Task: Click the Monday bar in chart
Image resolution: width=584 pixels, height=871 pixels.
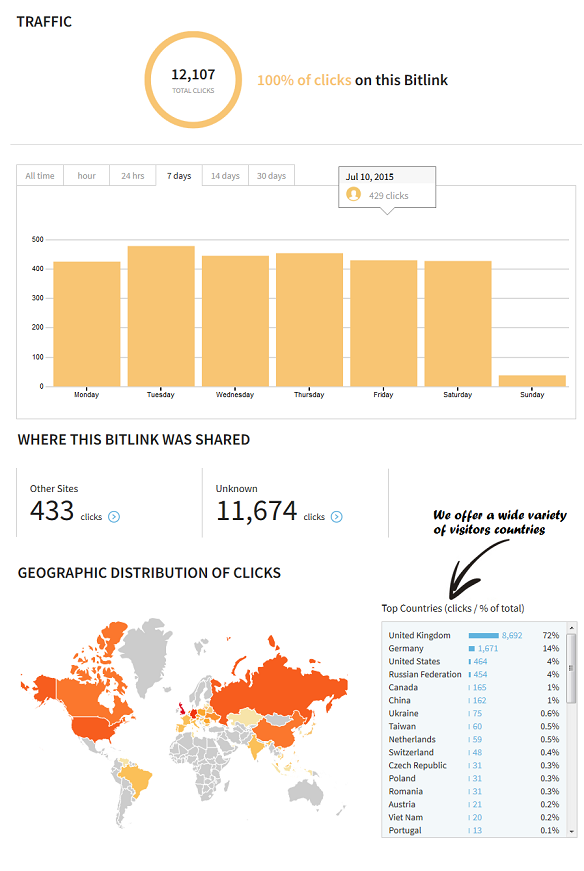Action: (87, 324)
